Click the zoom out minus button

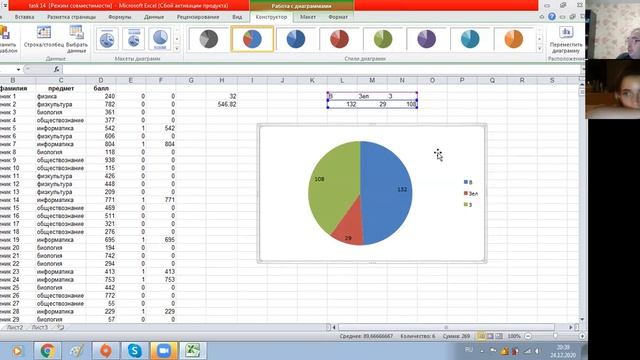tap(528, 336)
